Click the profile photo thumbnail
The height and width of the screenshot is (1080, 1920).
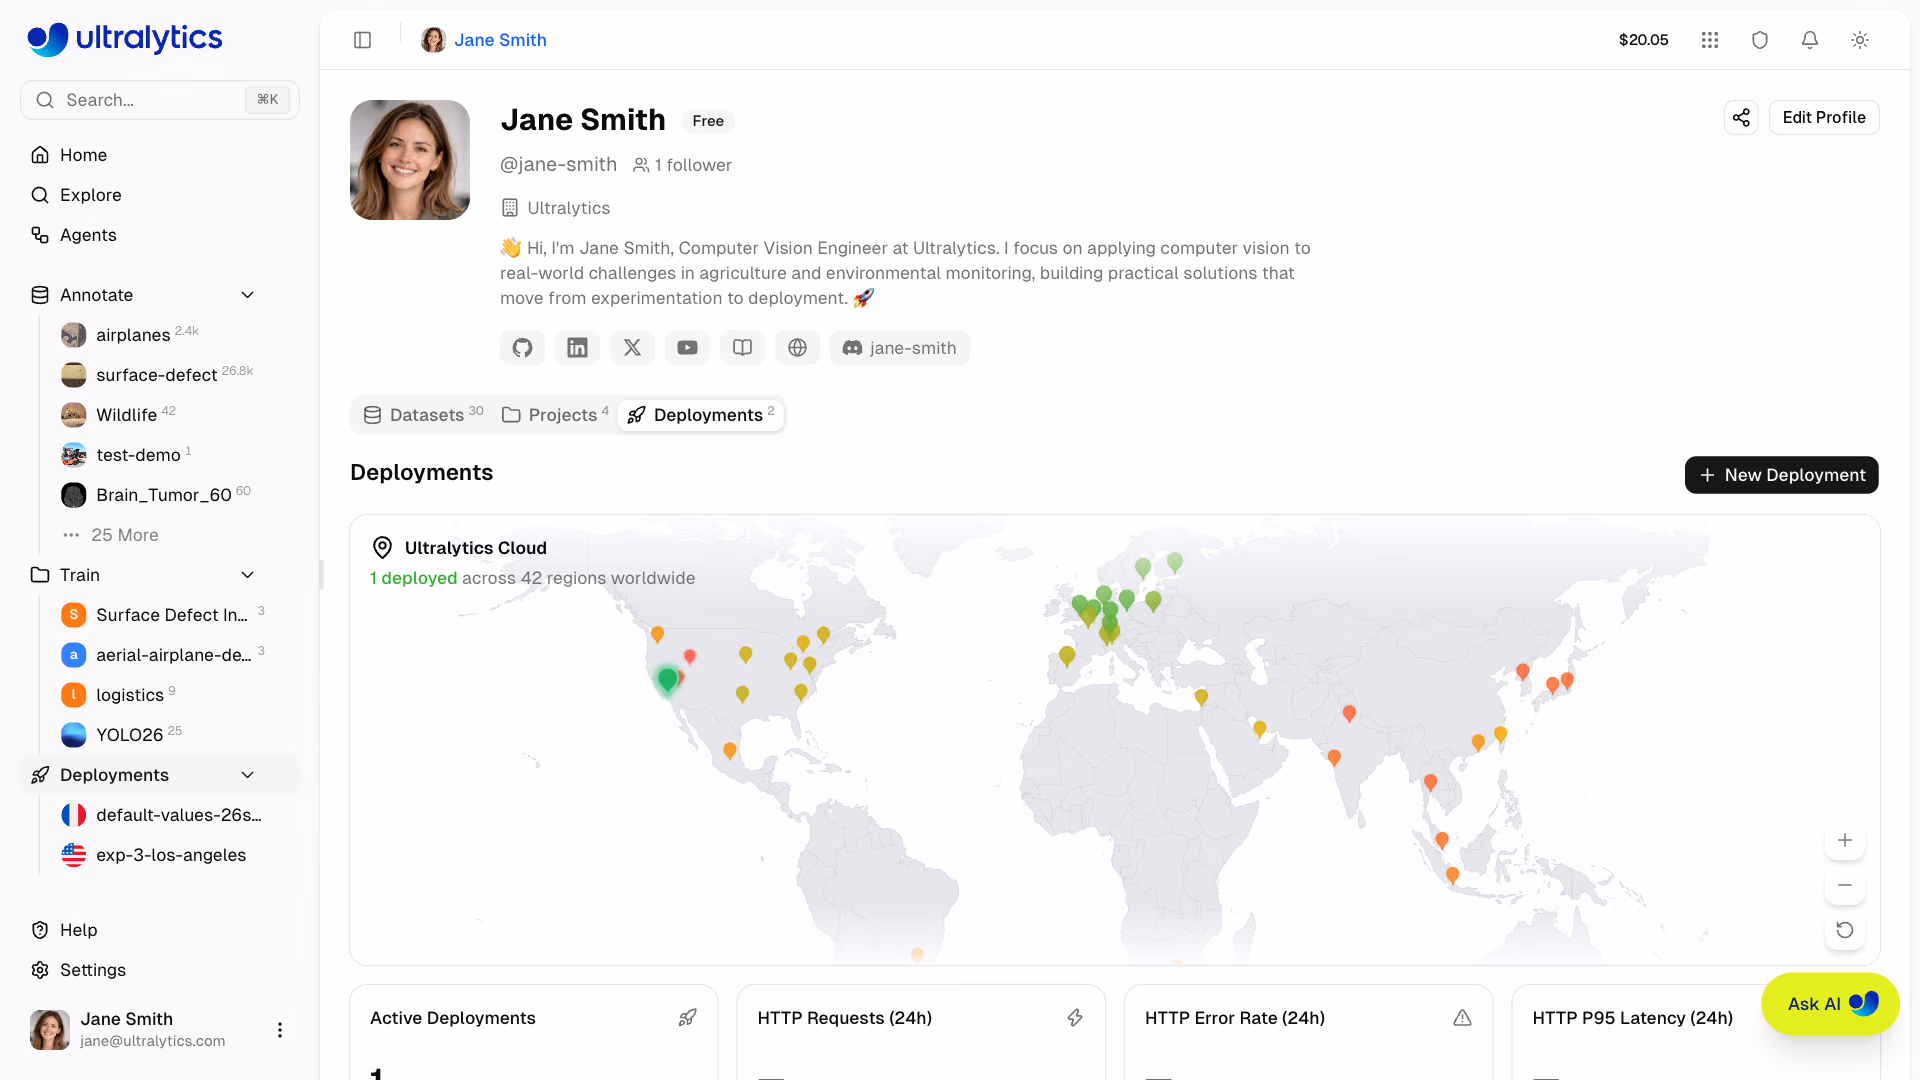pyautogui.click(x=410, y=160)
